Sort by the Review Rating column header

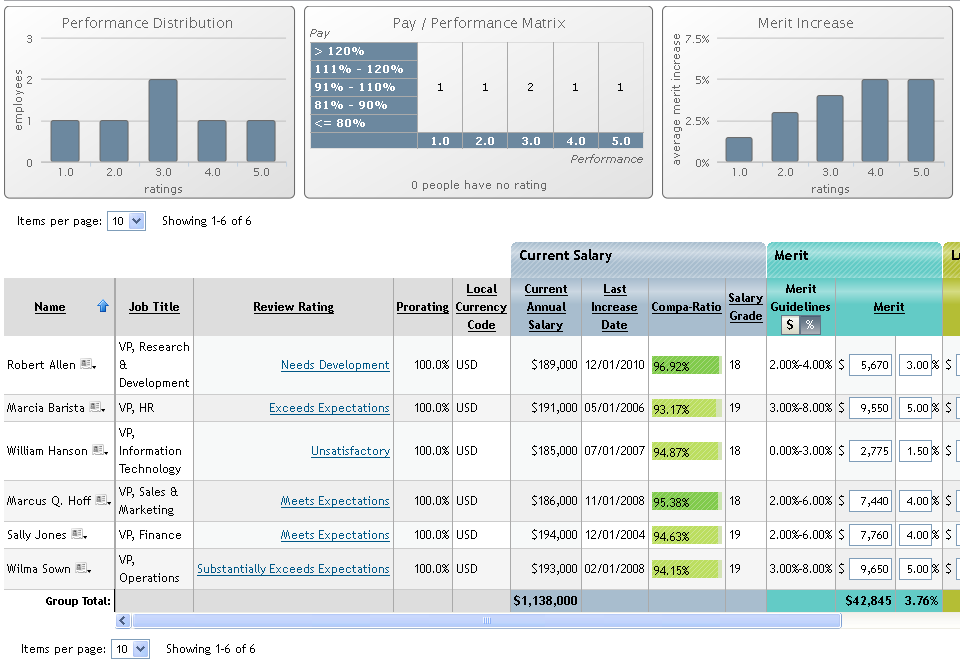tap(293, 307)
